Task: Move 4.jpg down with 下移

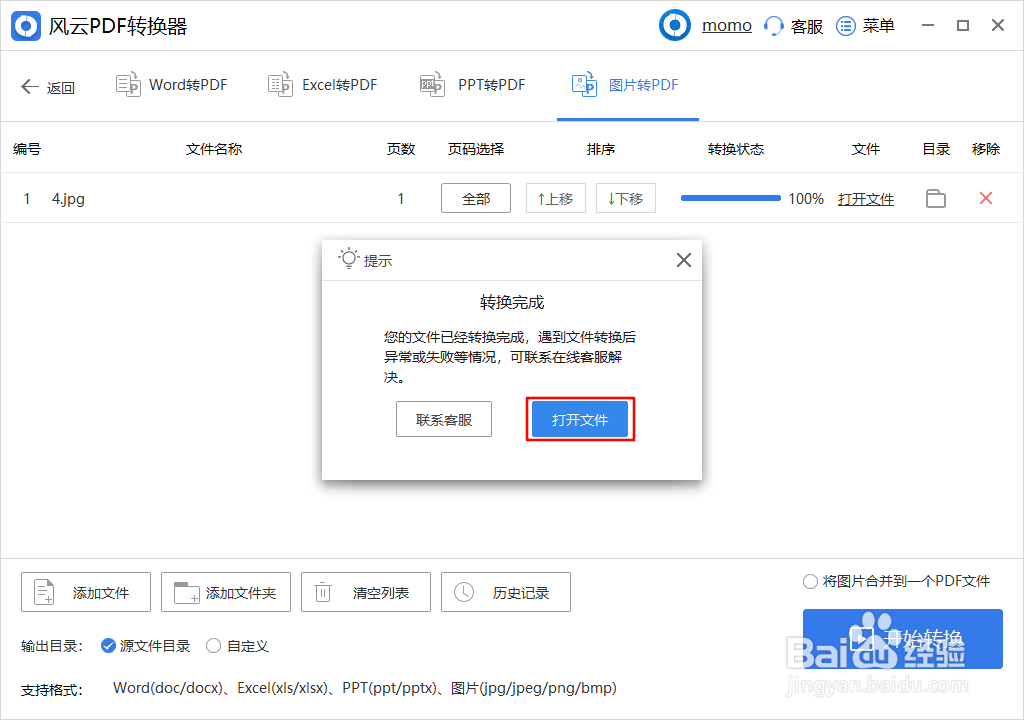Action: tap(625, 198)
